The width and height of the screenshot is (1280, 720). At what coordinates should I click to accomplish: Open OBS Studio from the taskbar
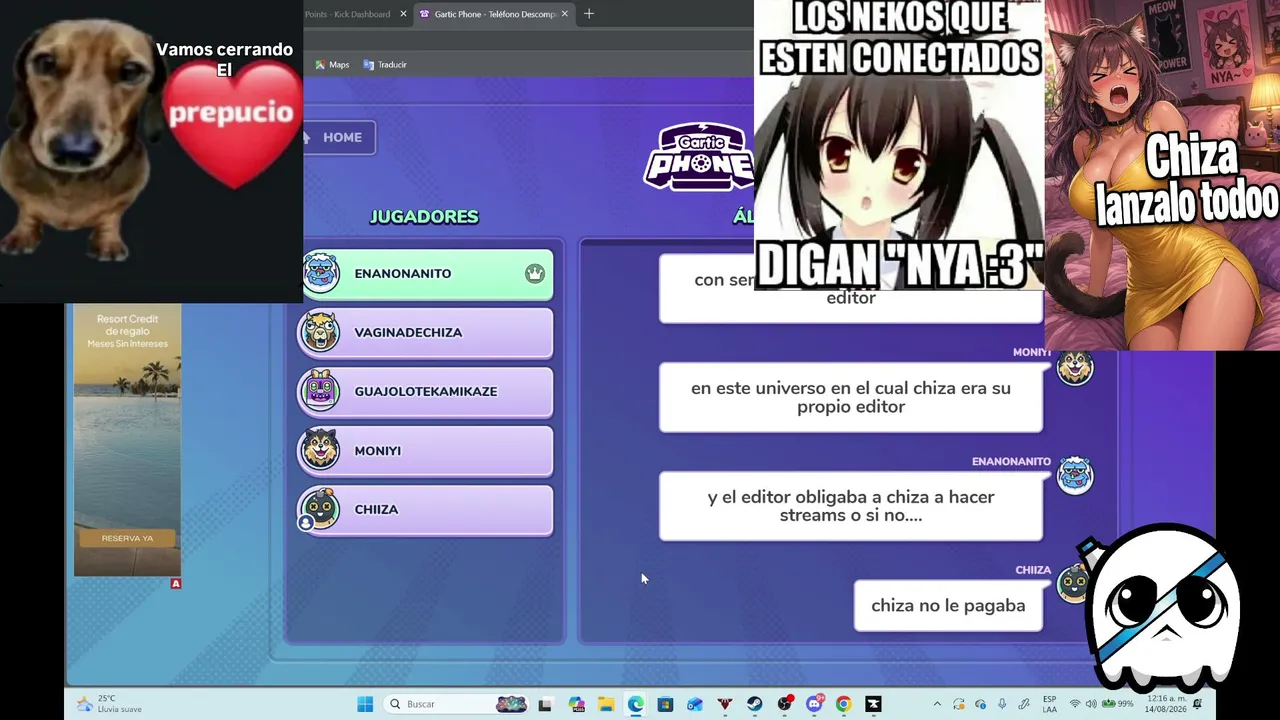point(785,704)
